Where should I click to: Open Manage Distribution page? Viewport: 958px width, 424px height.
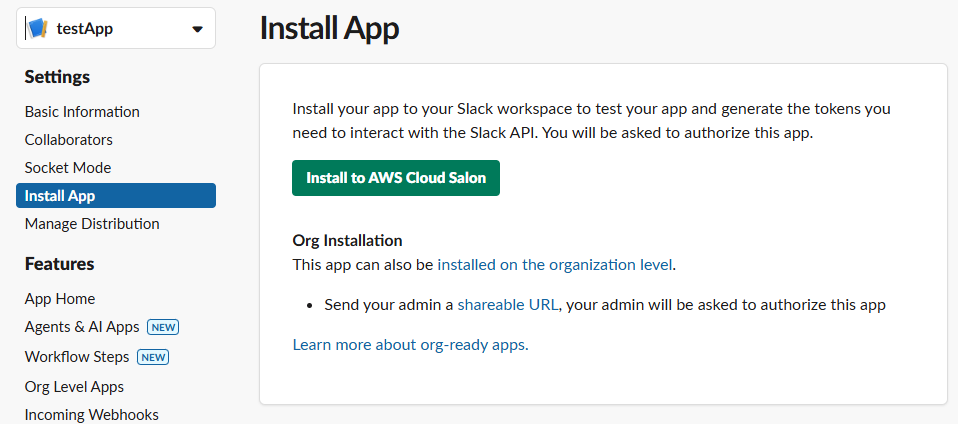[x=92, y=224]
